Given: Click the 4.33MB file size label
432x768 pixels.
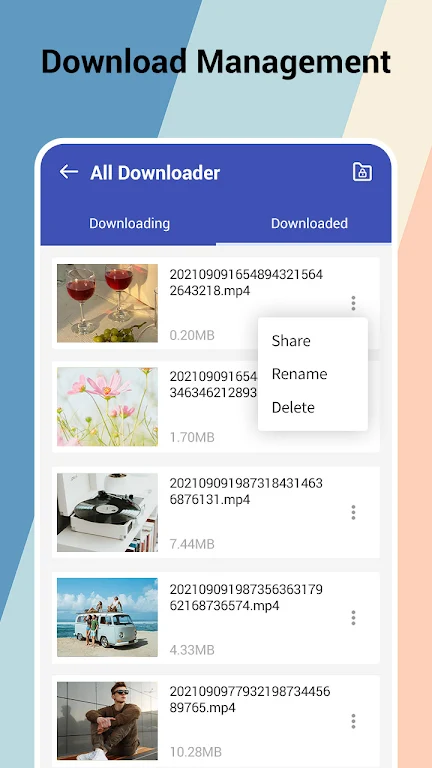Looking at the screenshot, I should pos(192,650).
